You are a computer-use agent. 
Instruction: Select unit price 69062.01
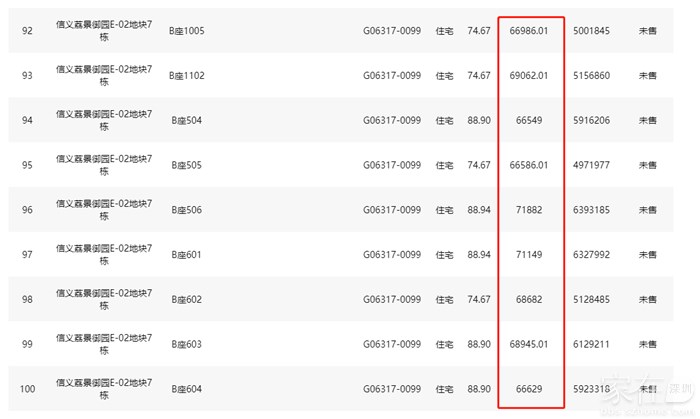point(530,76)
